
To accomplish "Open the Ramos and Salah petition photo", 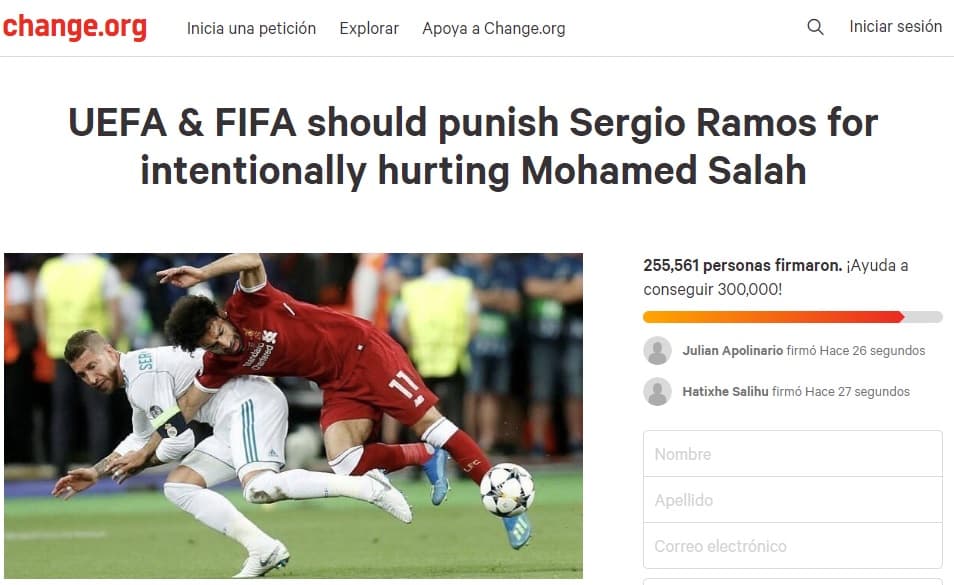I will point(293,415).
